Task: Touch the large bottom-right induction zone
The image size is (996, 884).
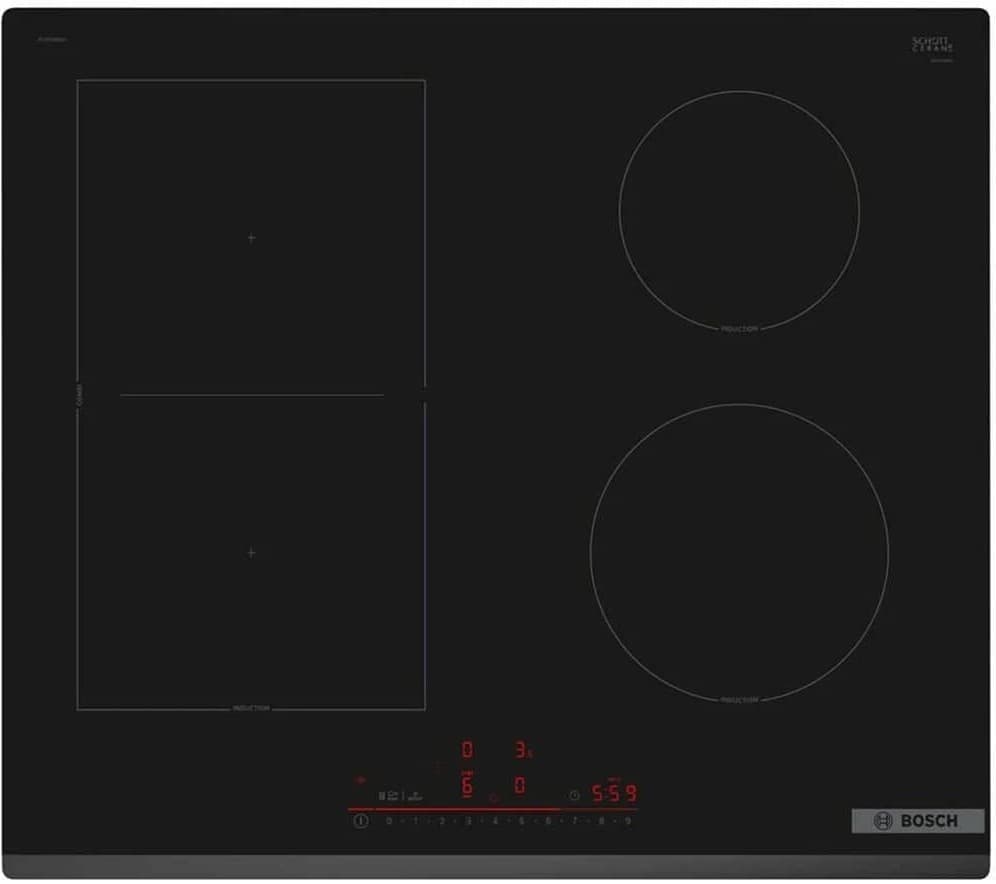Action: tap(738, 551)
